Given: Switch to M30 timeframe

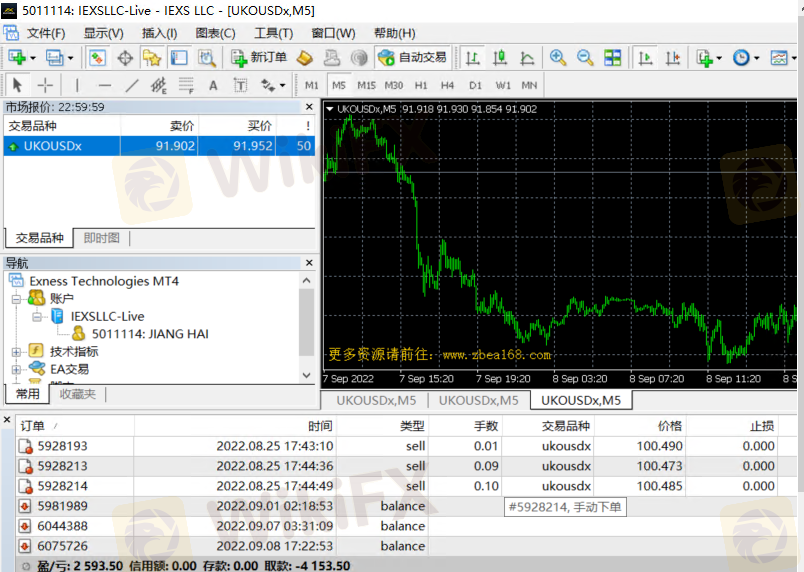Looking at the screenshot, I should coord(394,85).
